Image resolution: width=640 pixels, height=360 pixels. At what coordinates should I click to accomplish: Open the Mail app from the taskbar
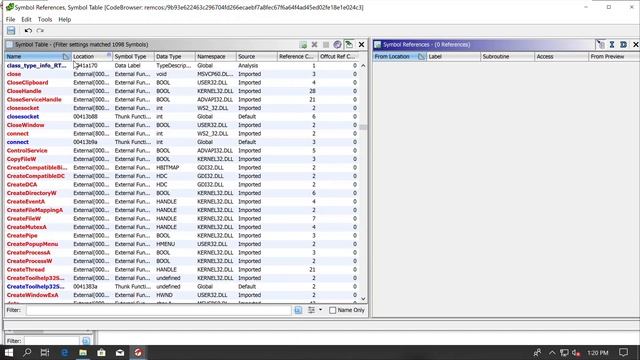pyautogui.click(x=120, y=352)
